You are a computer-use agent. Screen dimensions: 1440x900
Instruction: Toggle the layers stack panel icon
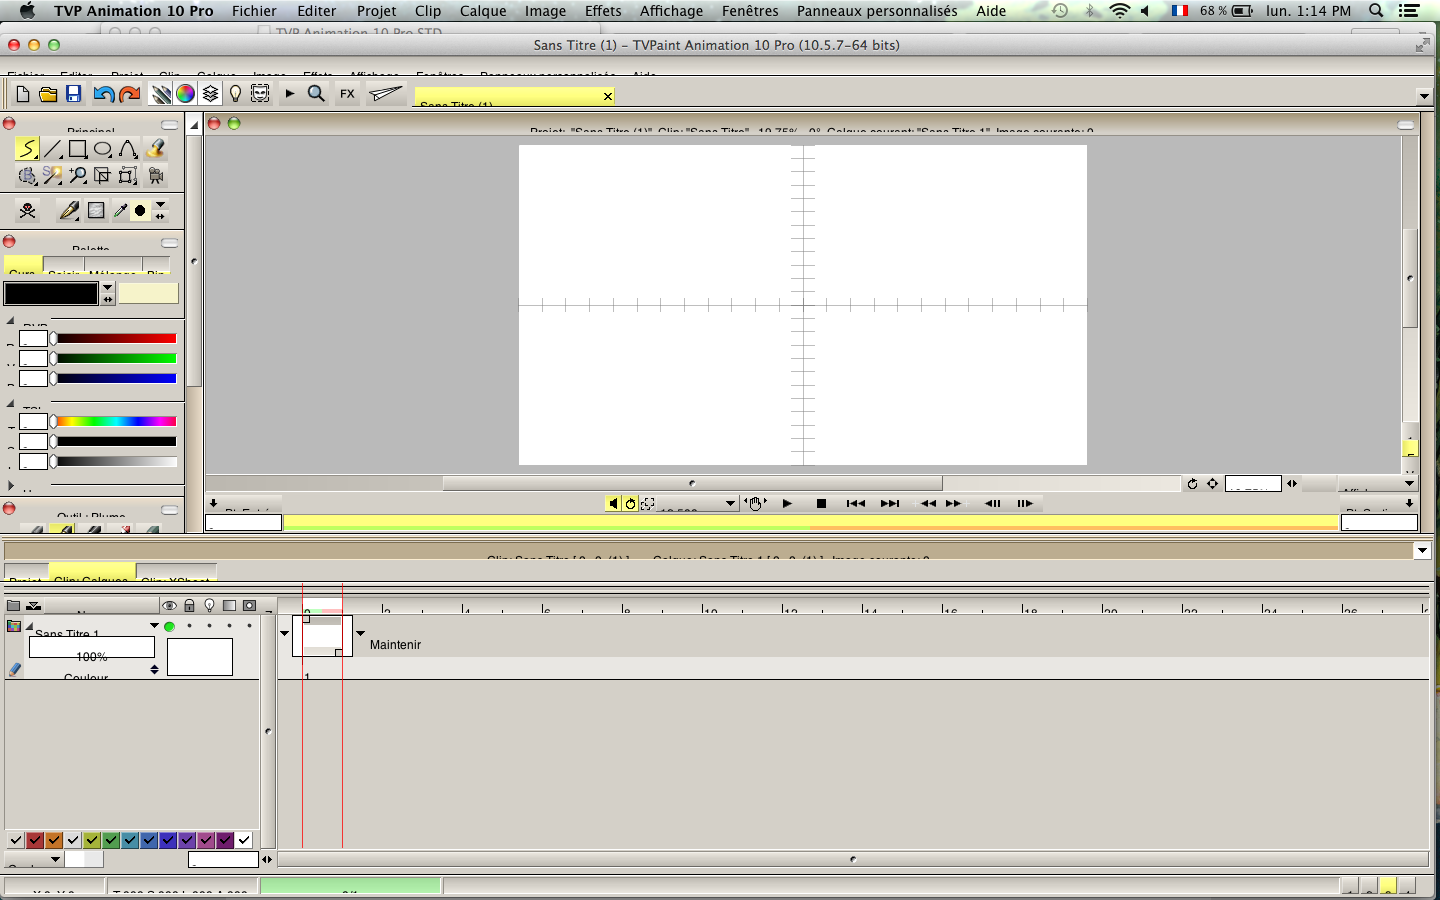point(210,94)
